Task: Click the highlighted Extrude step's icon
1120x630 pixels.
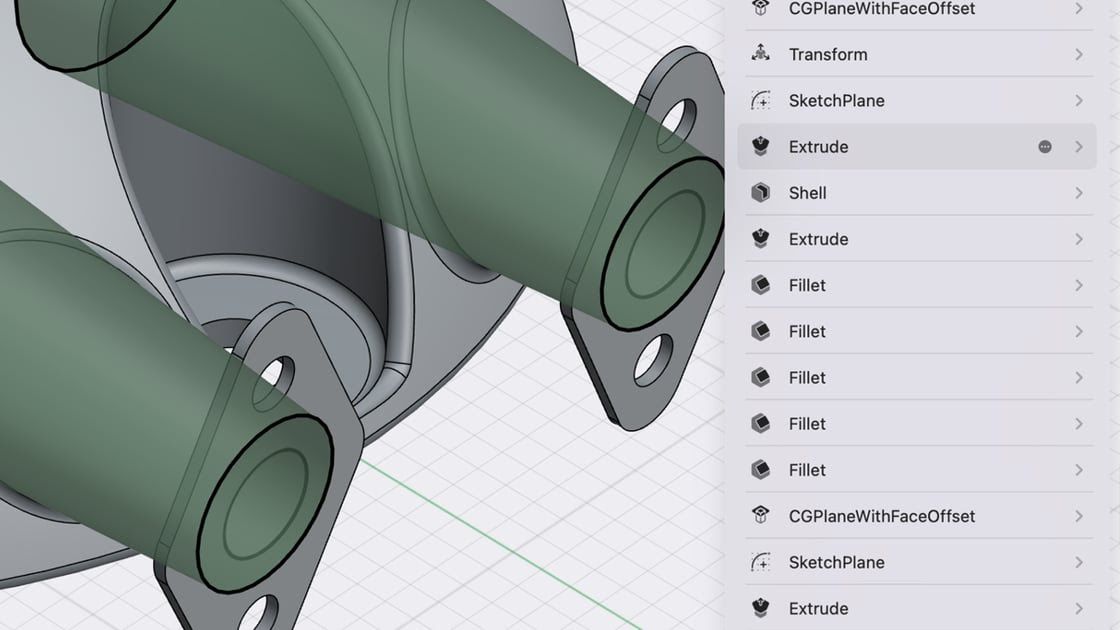Action: [x=760, y=147]
